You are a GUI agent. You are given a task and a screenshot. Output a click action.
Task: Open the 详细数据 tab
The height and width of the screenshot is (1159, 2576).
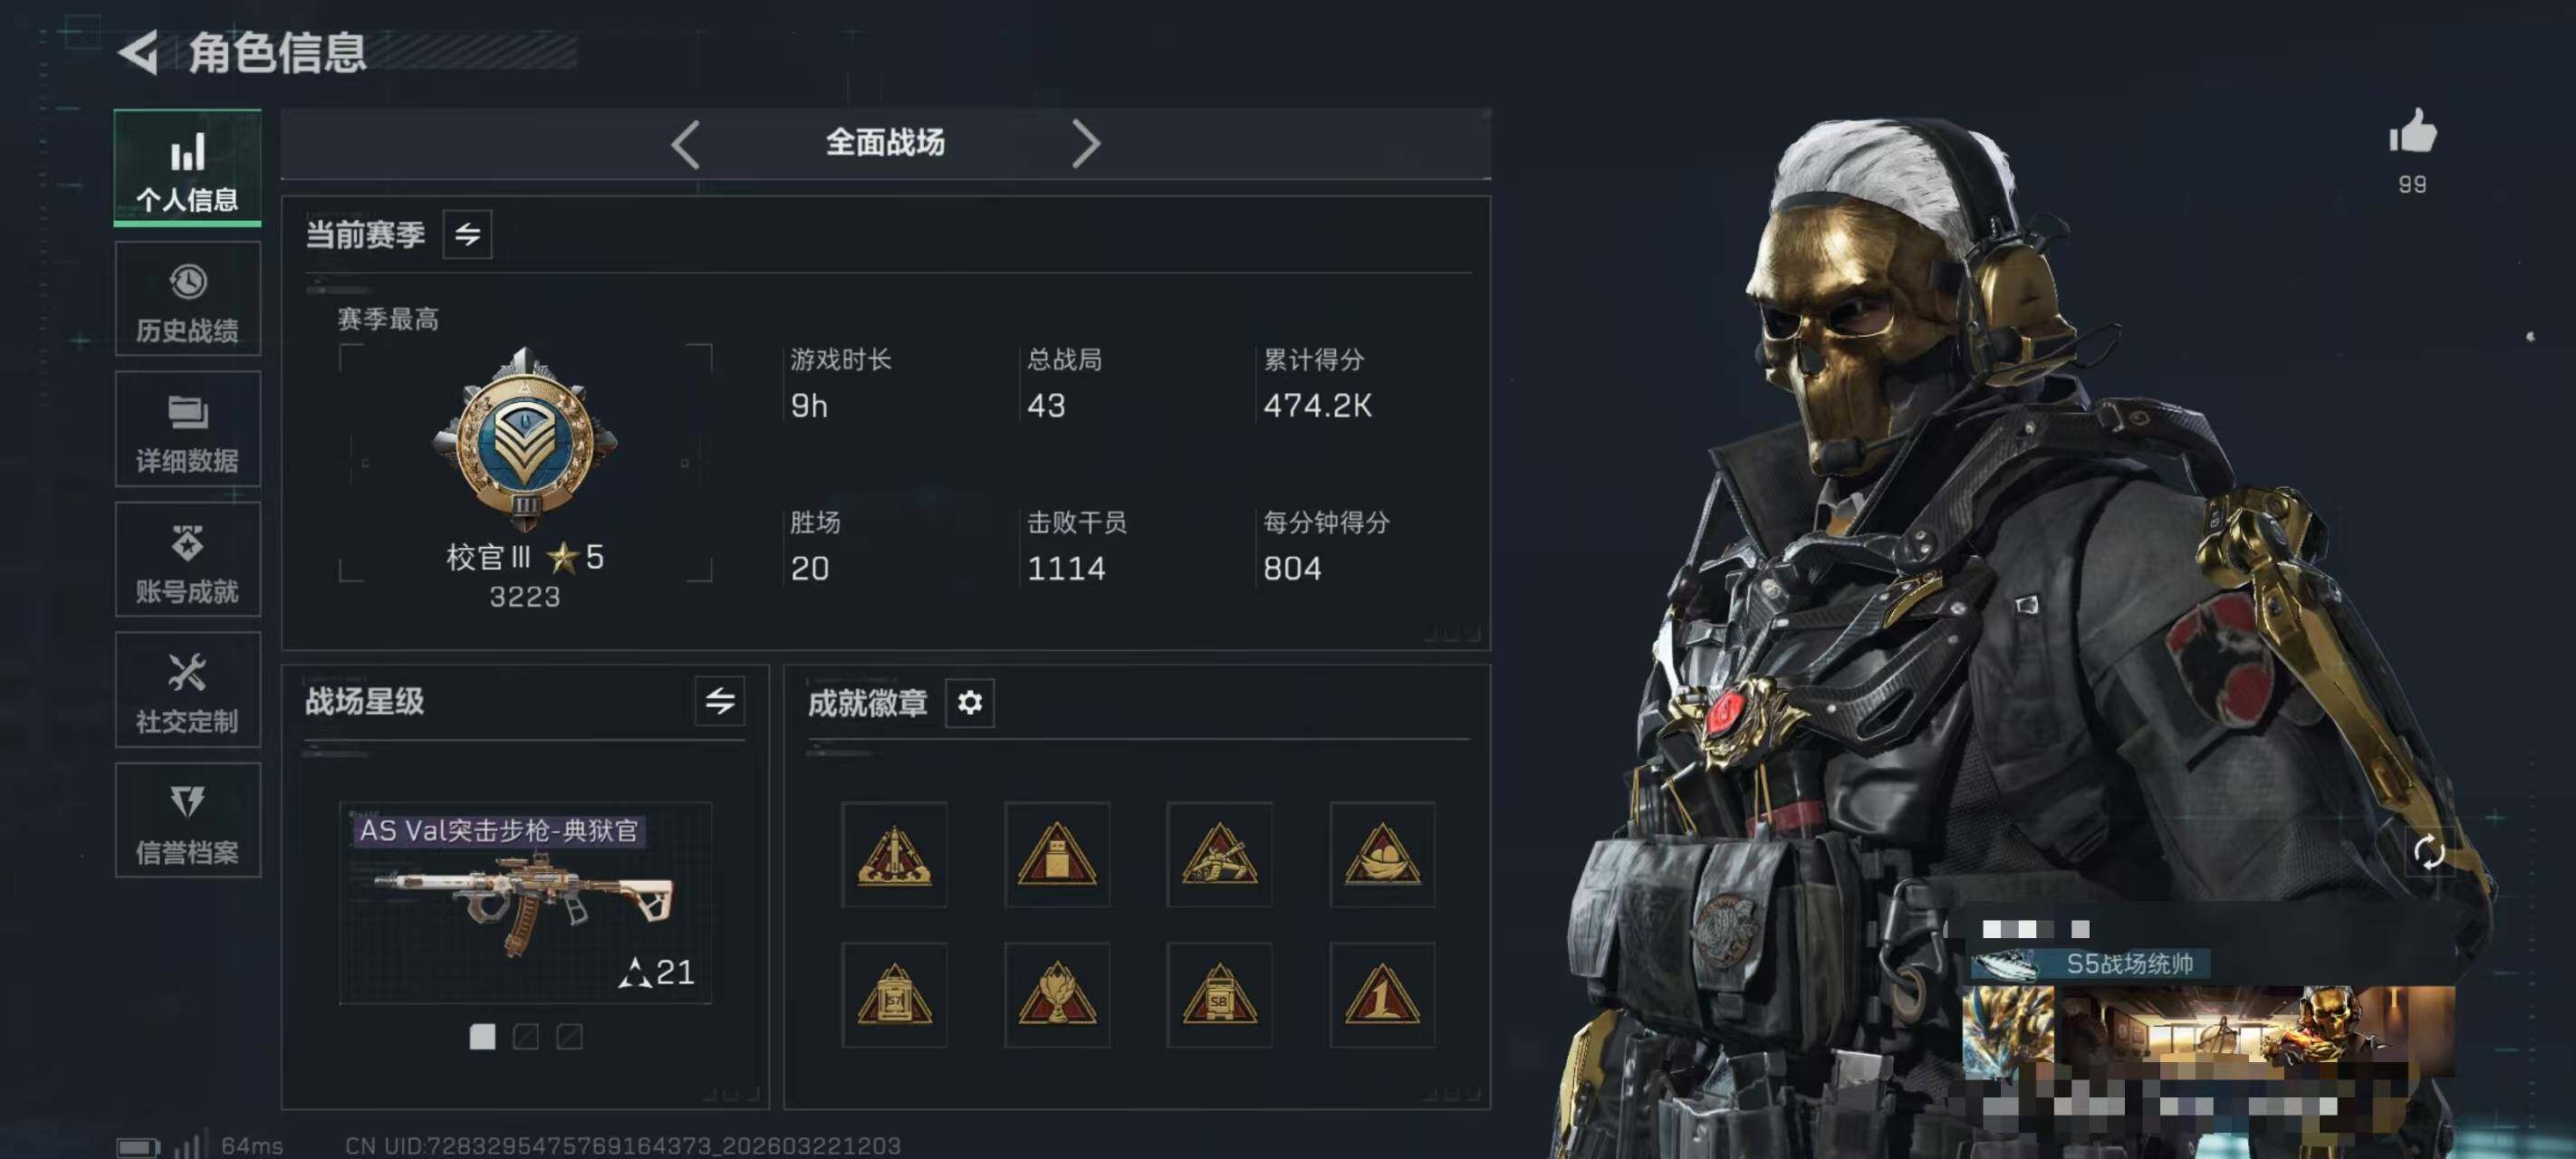click(188, 429)
